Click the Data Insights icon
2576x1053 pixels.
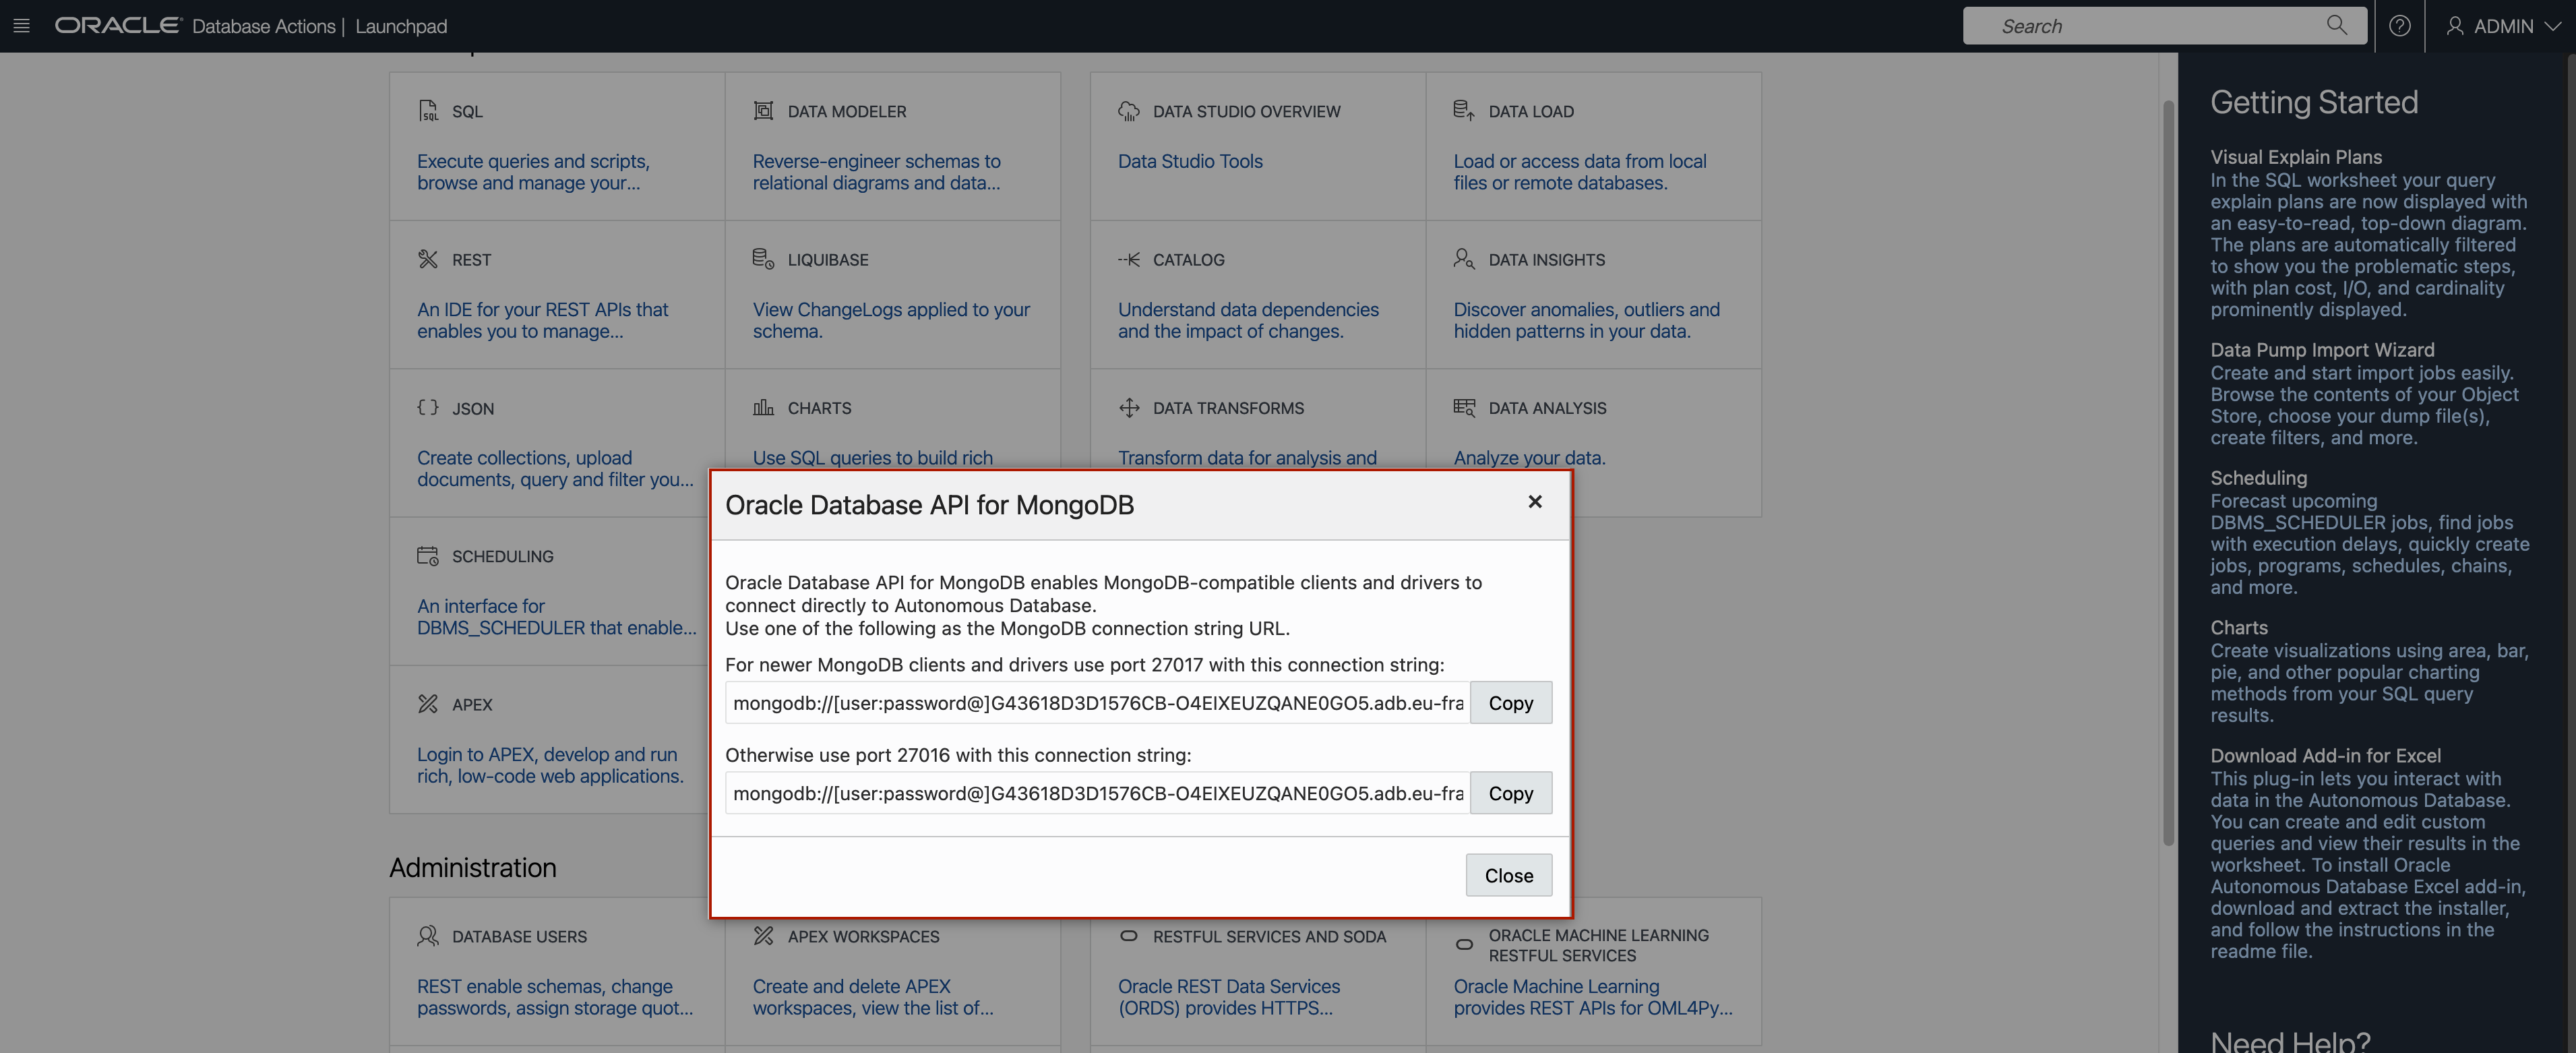pyautogui.click(x=1464, y=258)
